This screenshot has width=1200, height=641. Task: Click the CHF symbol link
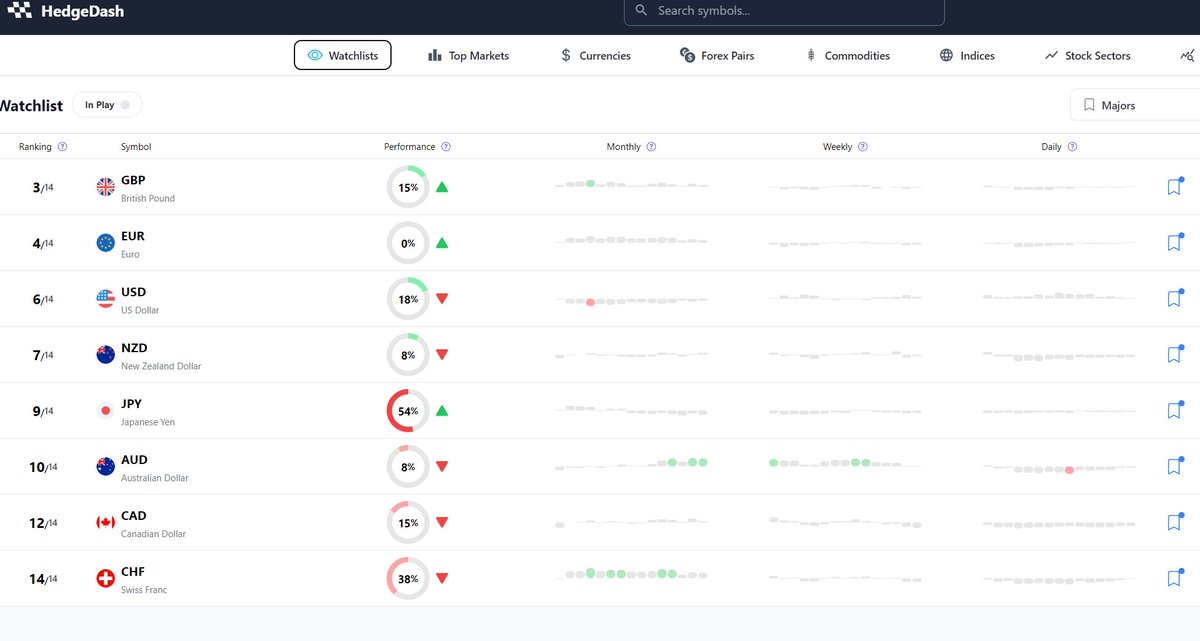pyautogui.click(x=133, y=572)
